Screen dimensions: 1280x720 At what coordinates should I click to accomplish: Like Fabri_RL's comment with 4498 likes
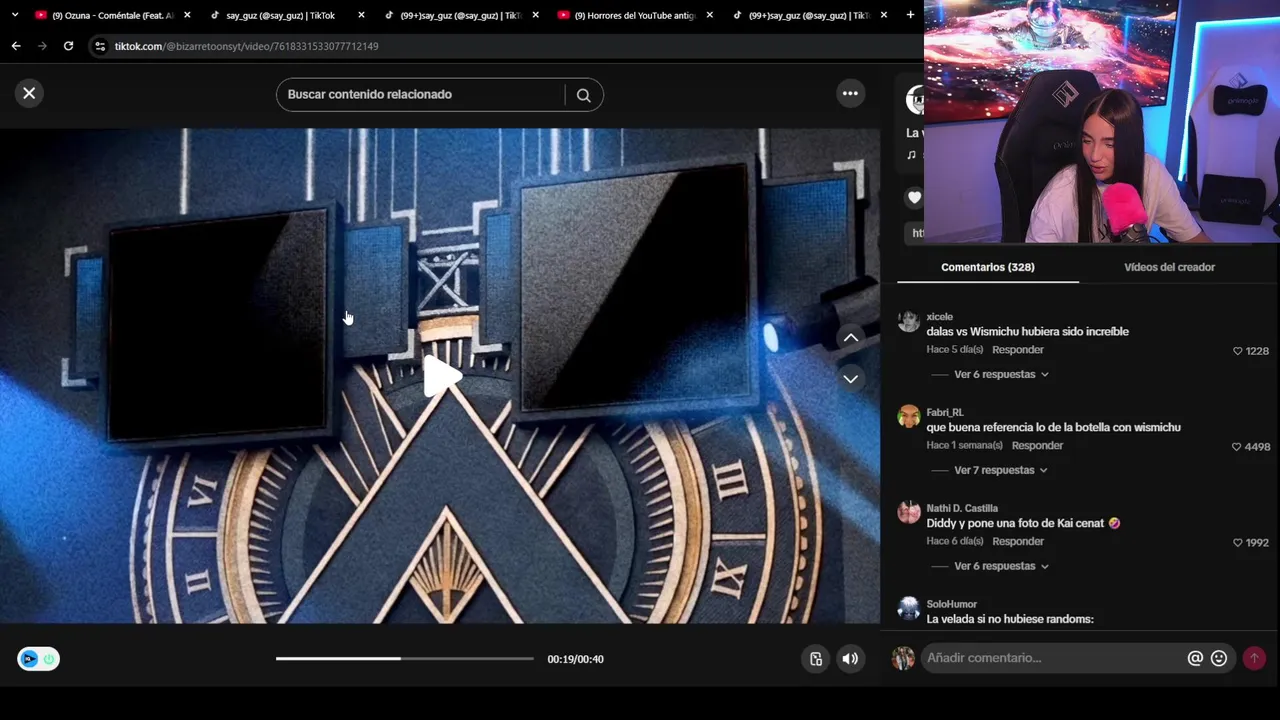coord(1237,447)
